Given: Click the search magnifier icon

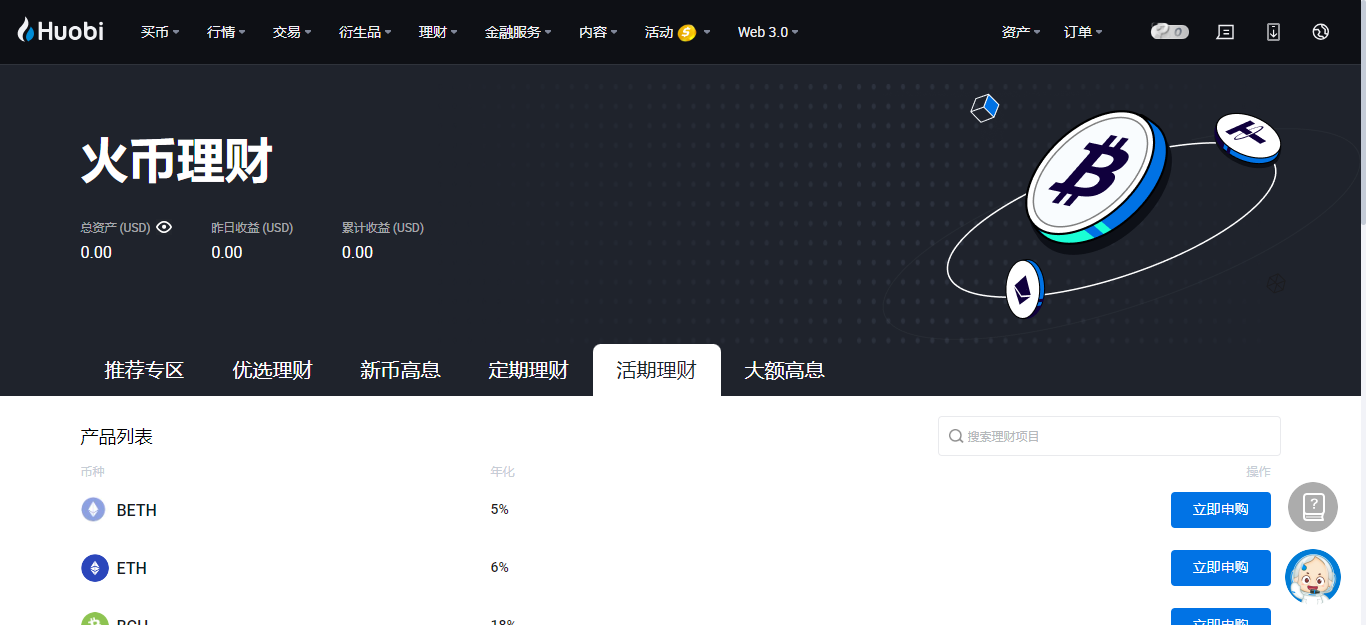Looking at the screenshot, I should (956, 436).
